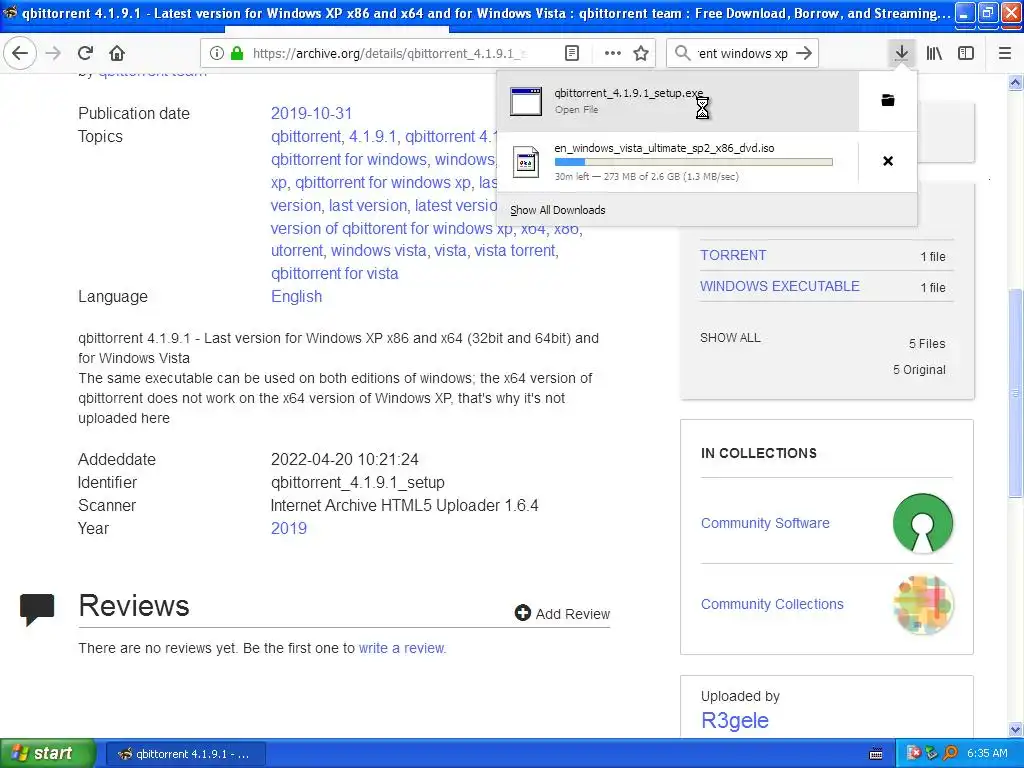Reload the current page
1024x768 pixels.
click(85, 53)
